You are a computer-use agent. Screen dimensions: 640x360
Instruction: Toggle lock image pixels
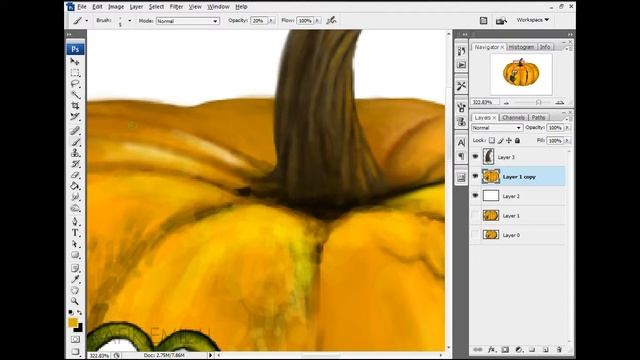pos(500,140)
